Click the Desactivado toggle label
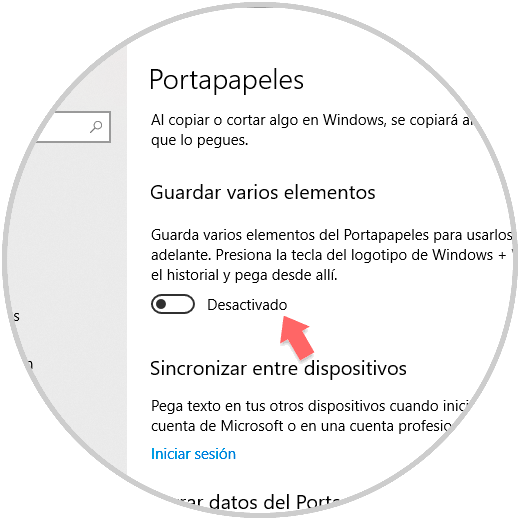The image size is (520, 520). (247, 305)
